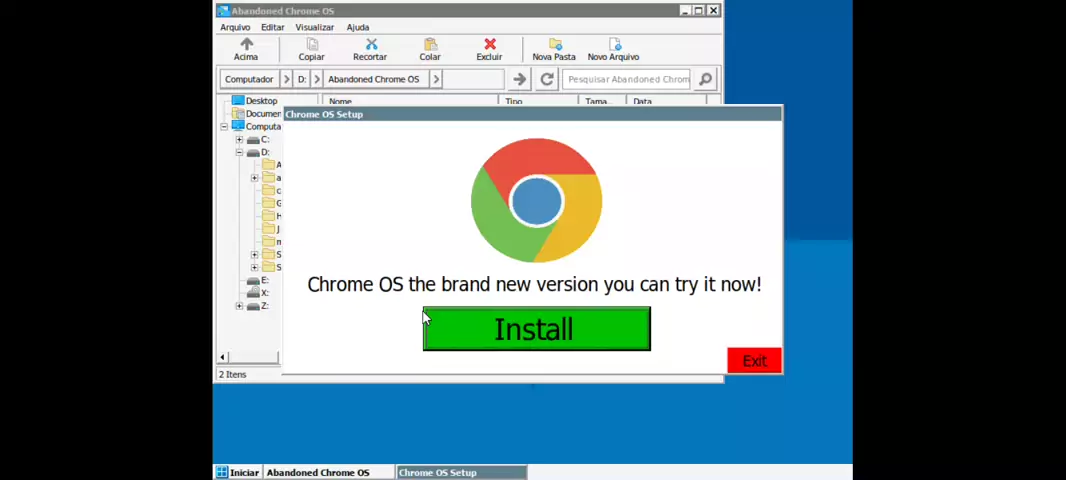Click the Pesquisar Abandoned Chrome search field
Screen dimensions: 1066x480
(627, 79)
